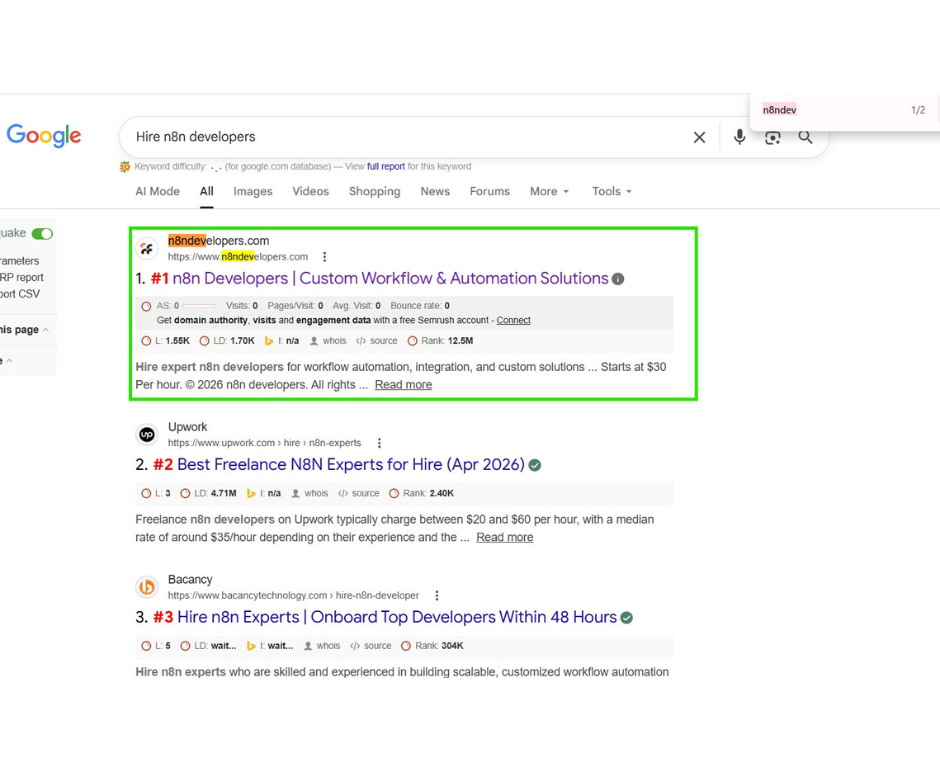Viewport: 940px width, 771px height.
Task: Click the upwork.com hire n8n-experts URL
Action: (x=264, y=443)
